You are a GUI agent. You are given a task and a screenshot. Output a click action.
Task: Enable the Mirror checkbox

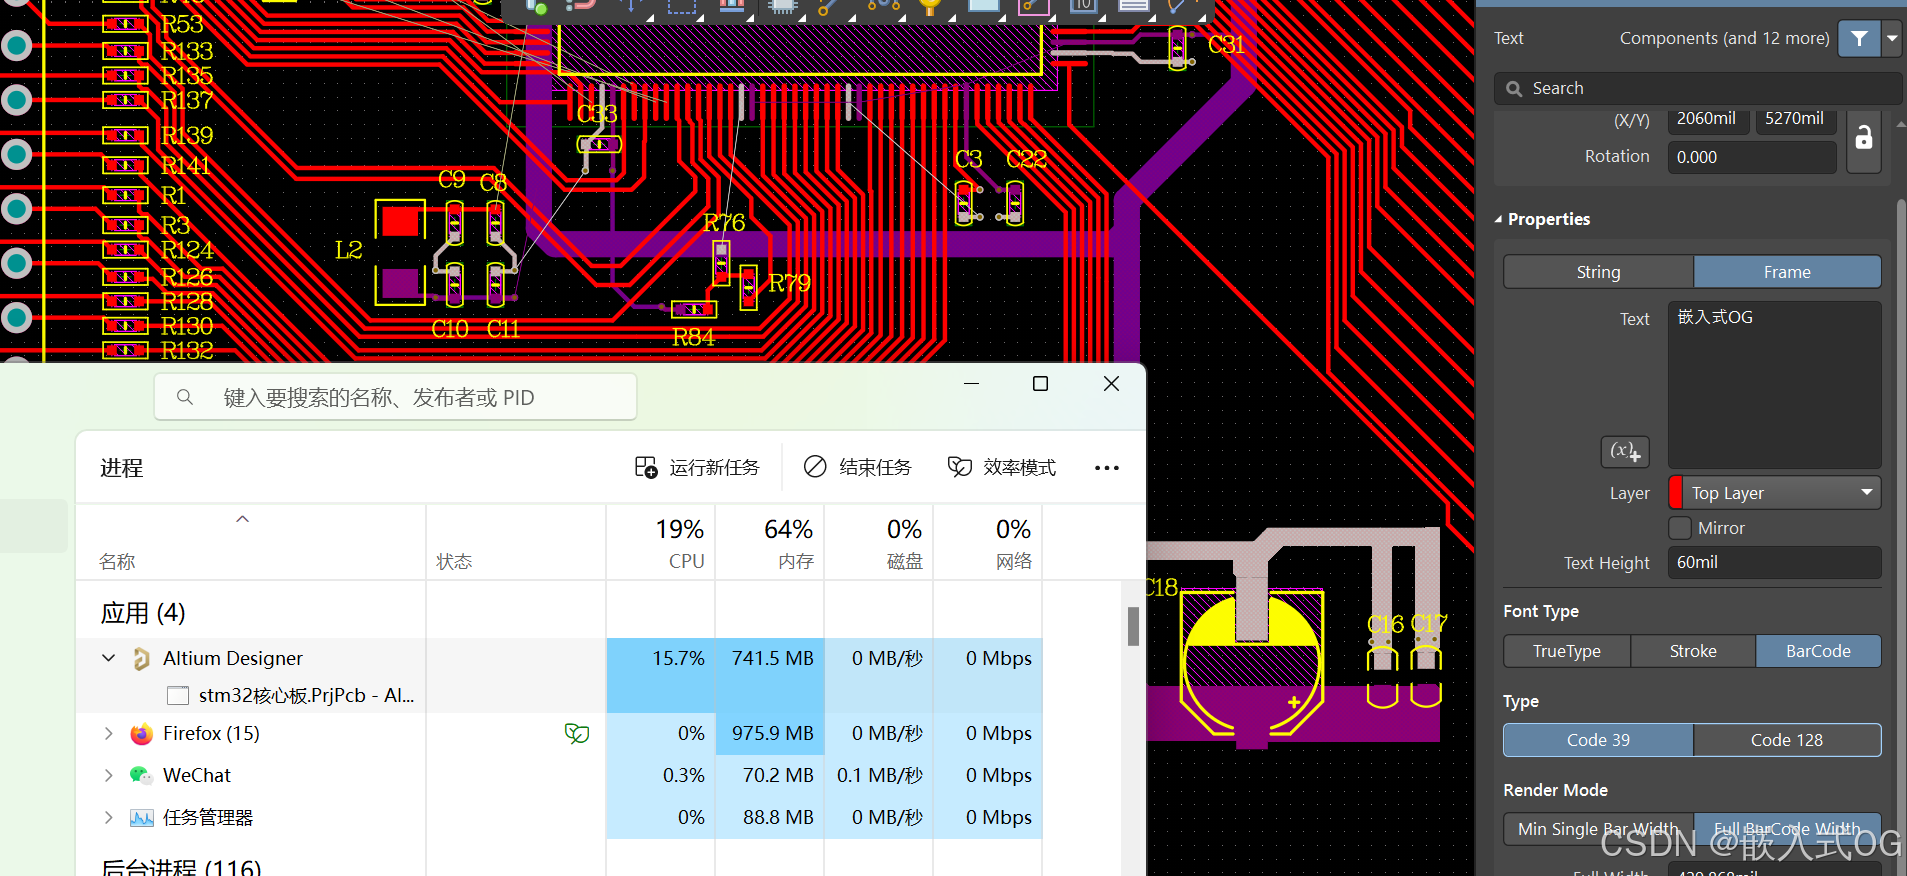[1680, 528]
